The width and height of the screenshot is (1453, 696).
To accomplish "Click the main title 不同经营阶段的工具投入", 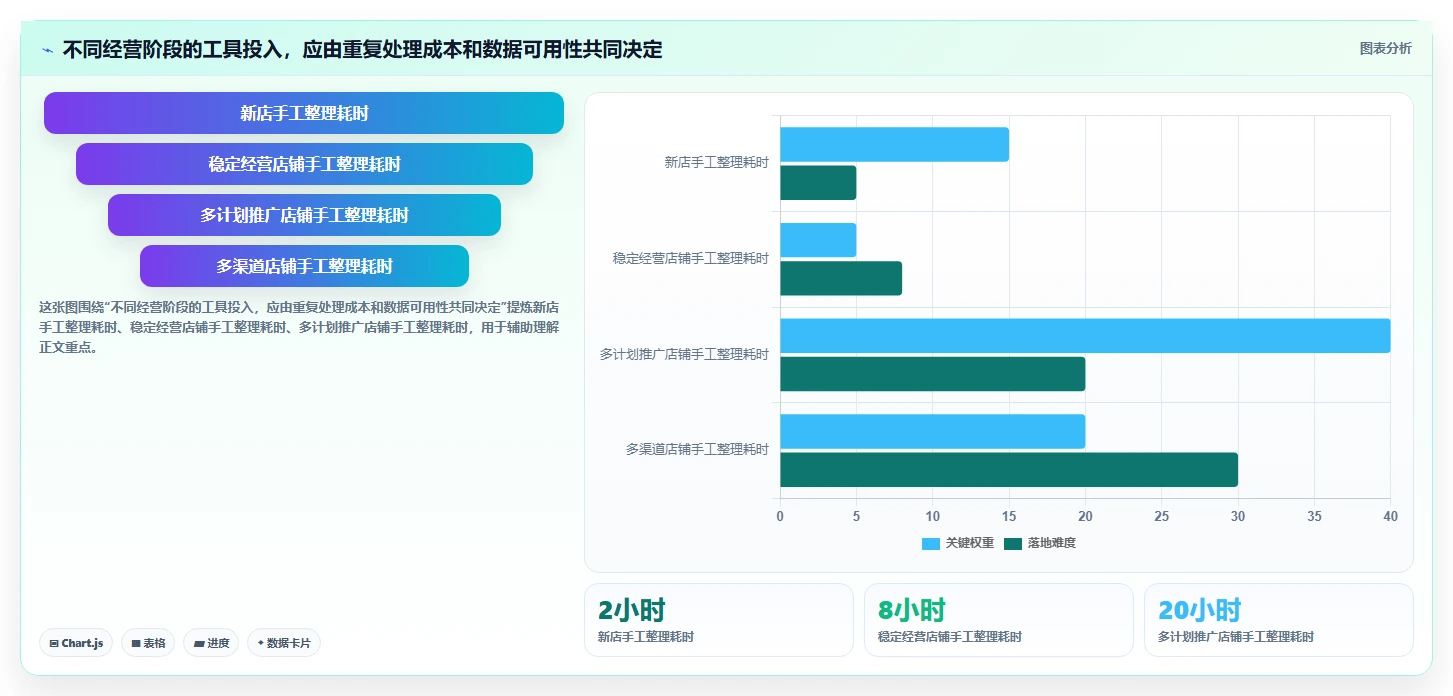I will coord(362,49).
